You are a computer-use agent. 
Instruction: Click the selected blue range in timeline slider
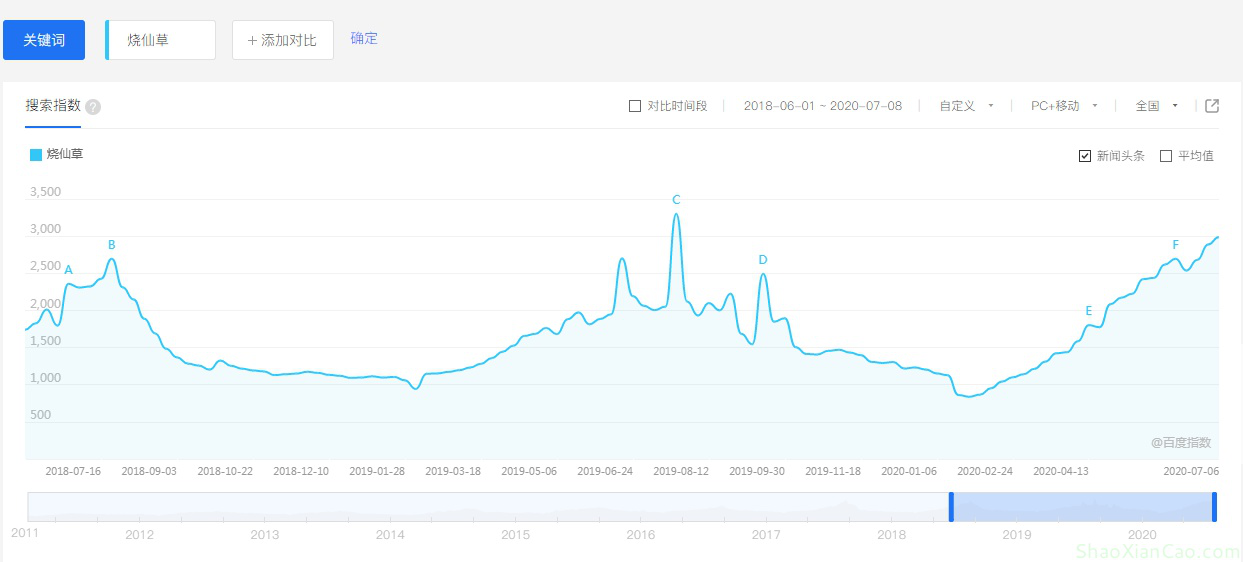1083,507
